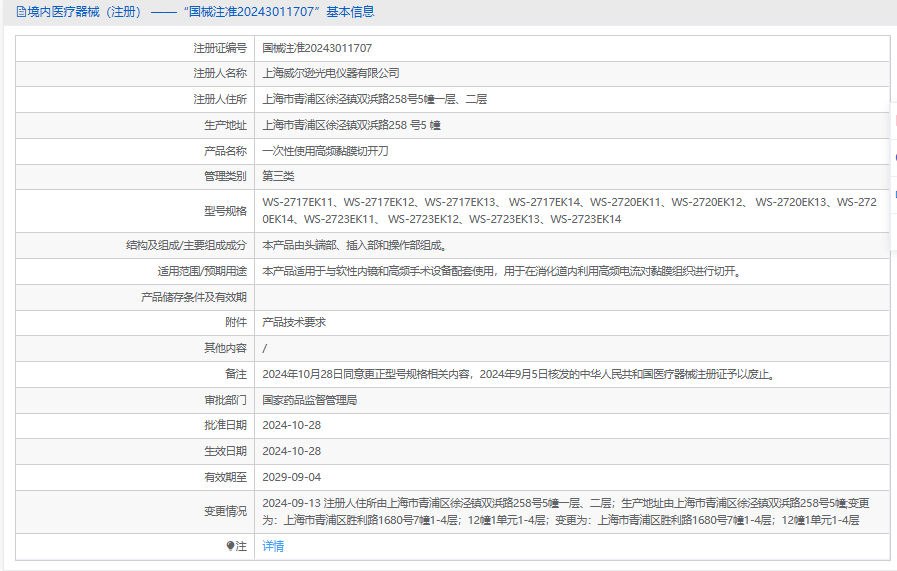The width and height of the screenshot is (897, 571).
Task: Click the 适用范围/预期用途 description text
Action: point(502,271)
